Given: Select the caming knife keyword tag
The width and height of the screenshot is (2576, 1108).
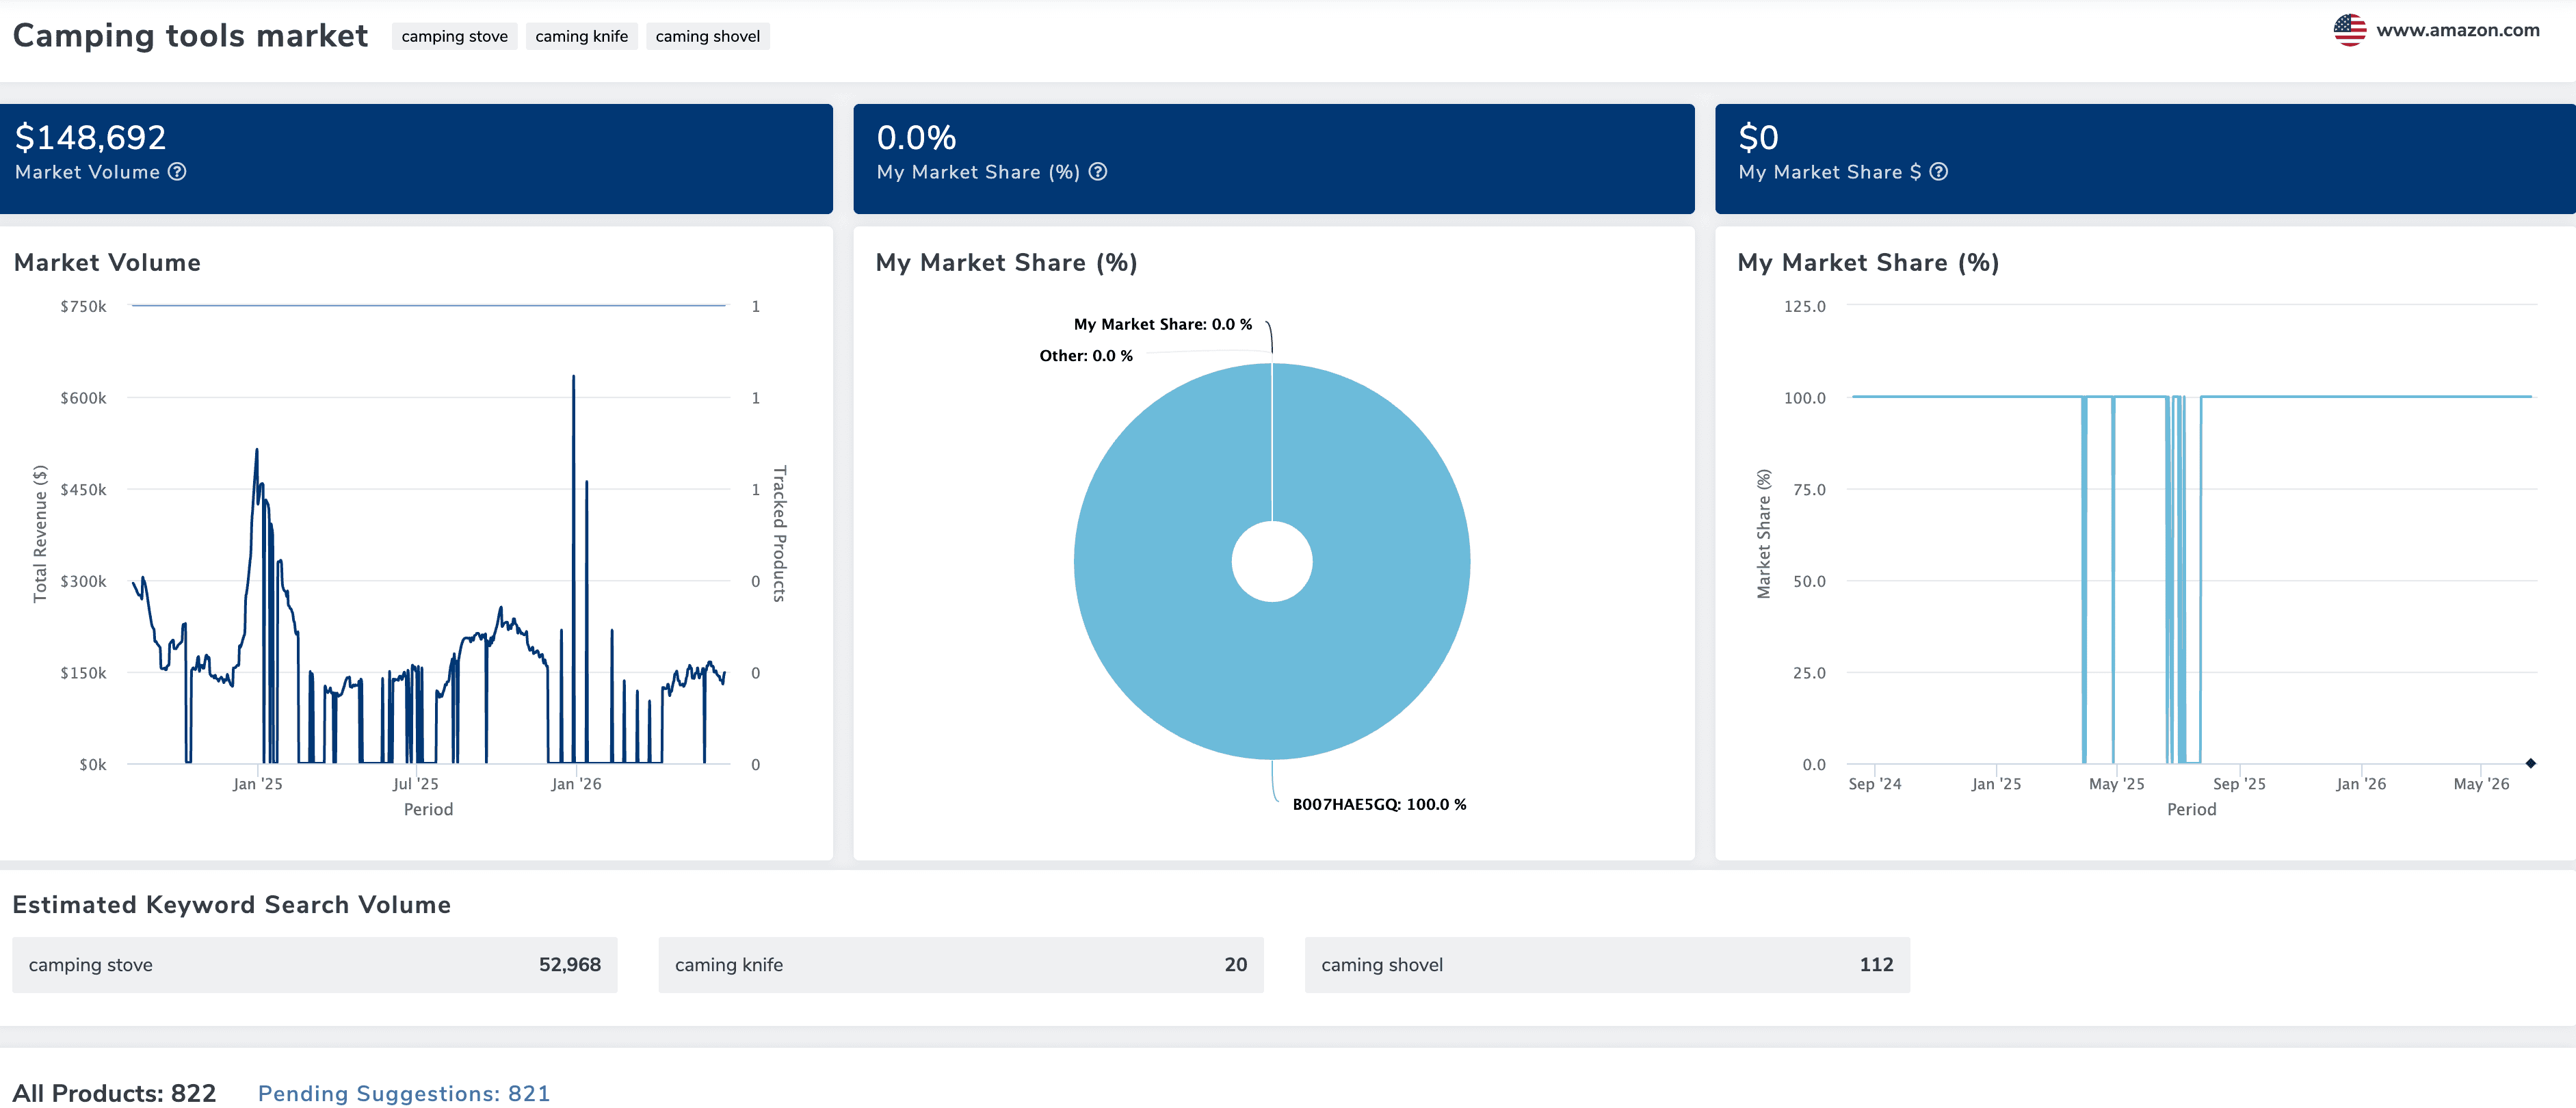Looking at the screenshot, I should point(581,37).
